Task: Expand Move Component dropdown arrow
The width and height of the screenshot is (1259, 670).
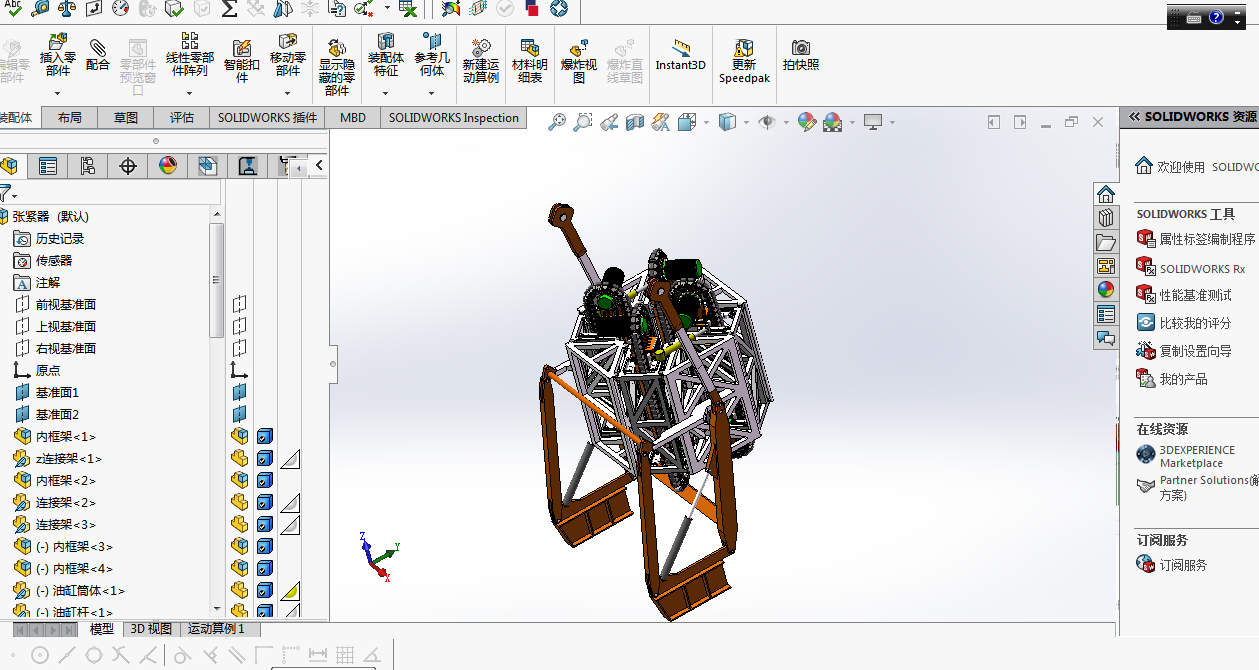Action: 288,93
